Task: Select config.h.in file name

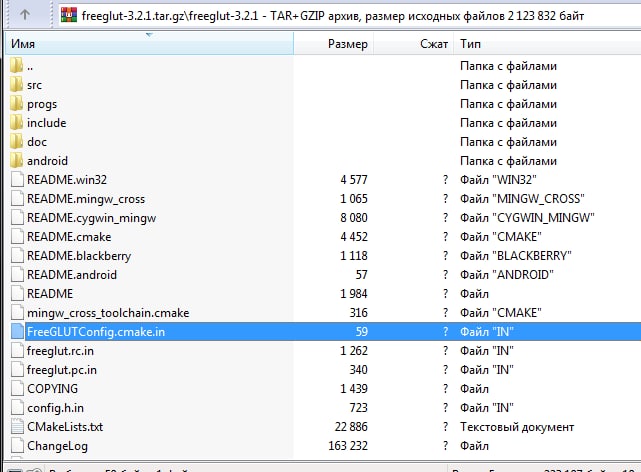Action: 55,408
